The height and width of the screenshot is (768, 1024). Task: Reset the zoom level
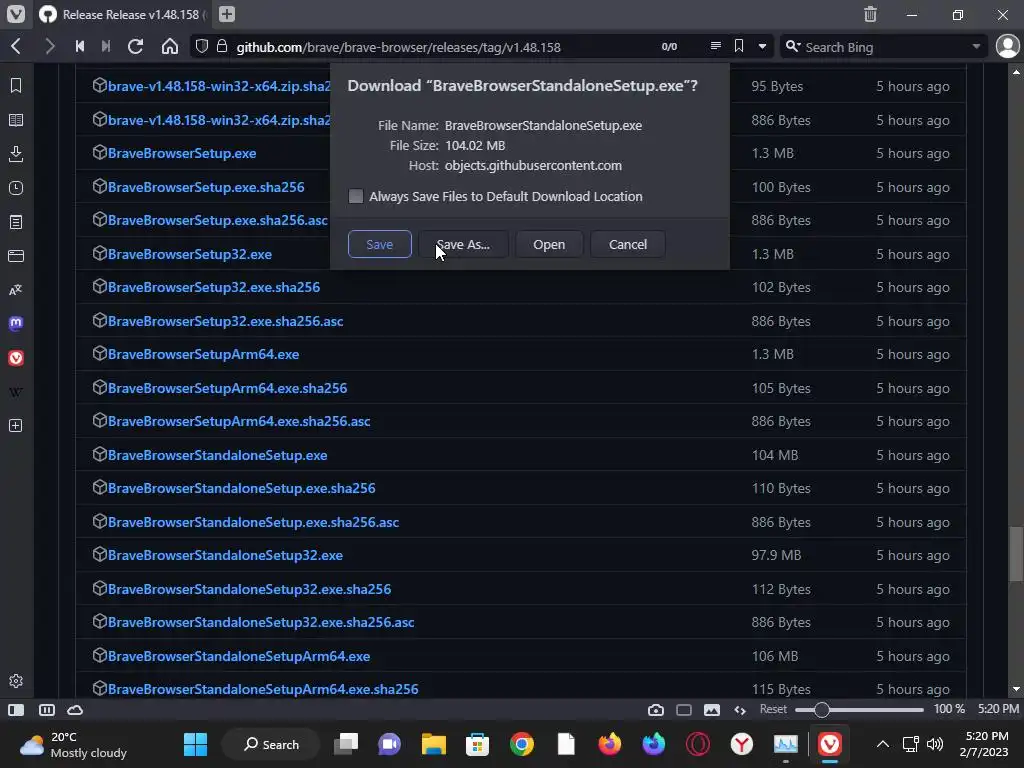[x=773, y=709]
